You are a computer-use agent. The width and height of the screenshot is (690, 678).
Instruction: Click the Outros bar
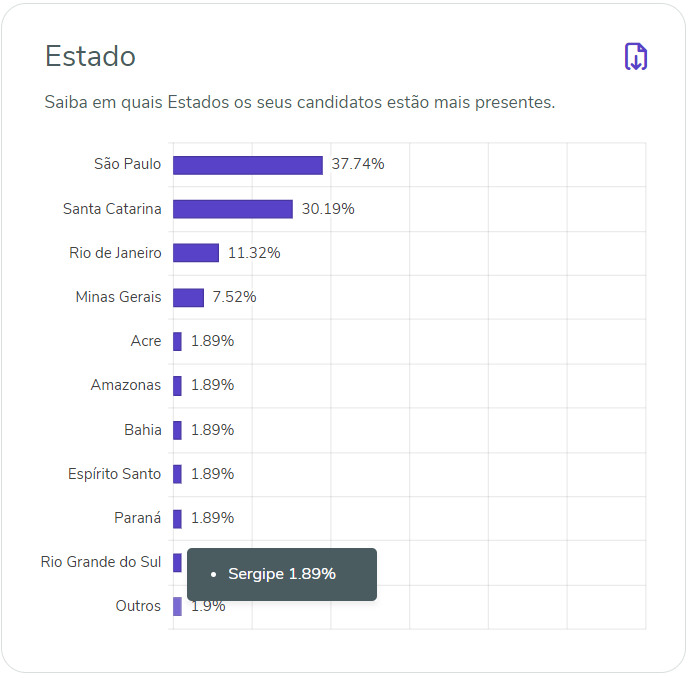(x=177, y=606)
